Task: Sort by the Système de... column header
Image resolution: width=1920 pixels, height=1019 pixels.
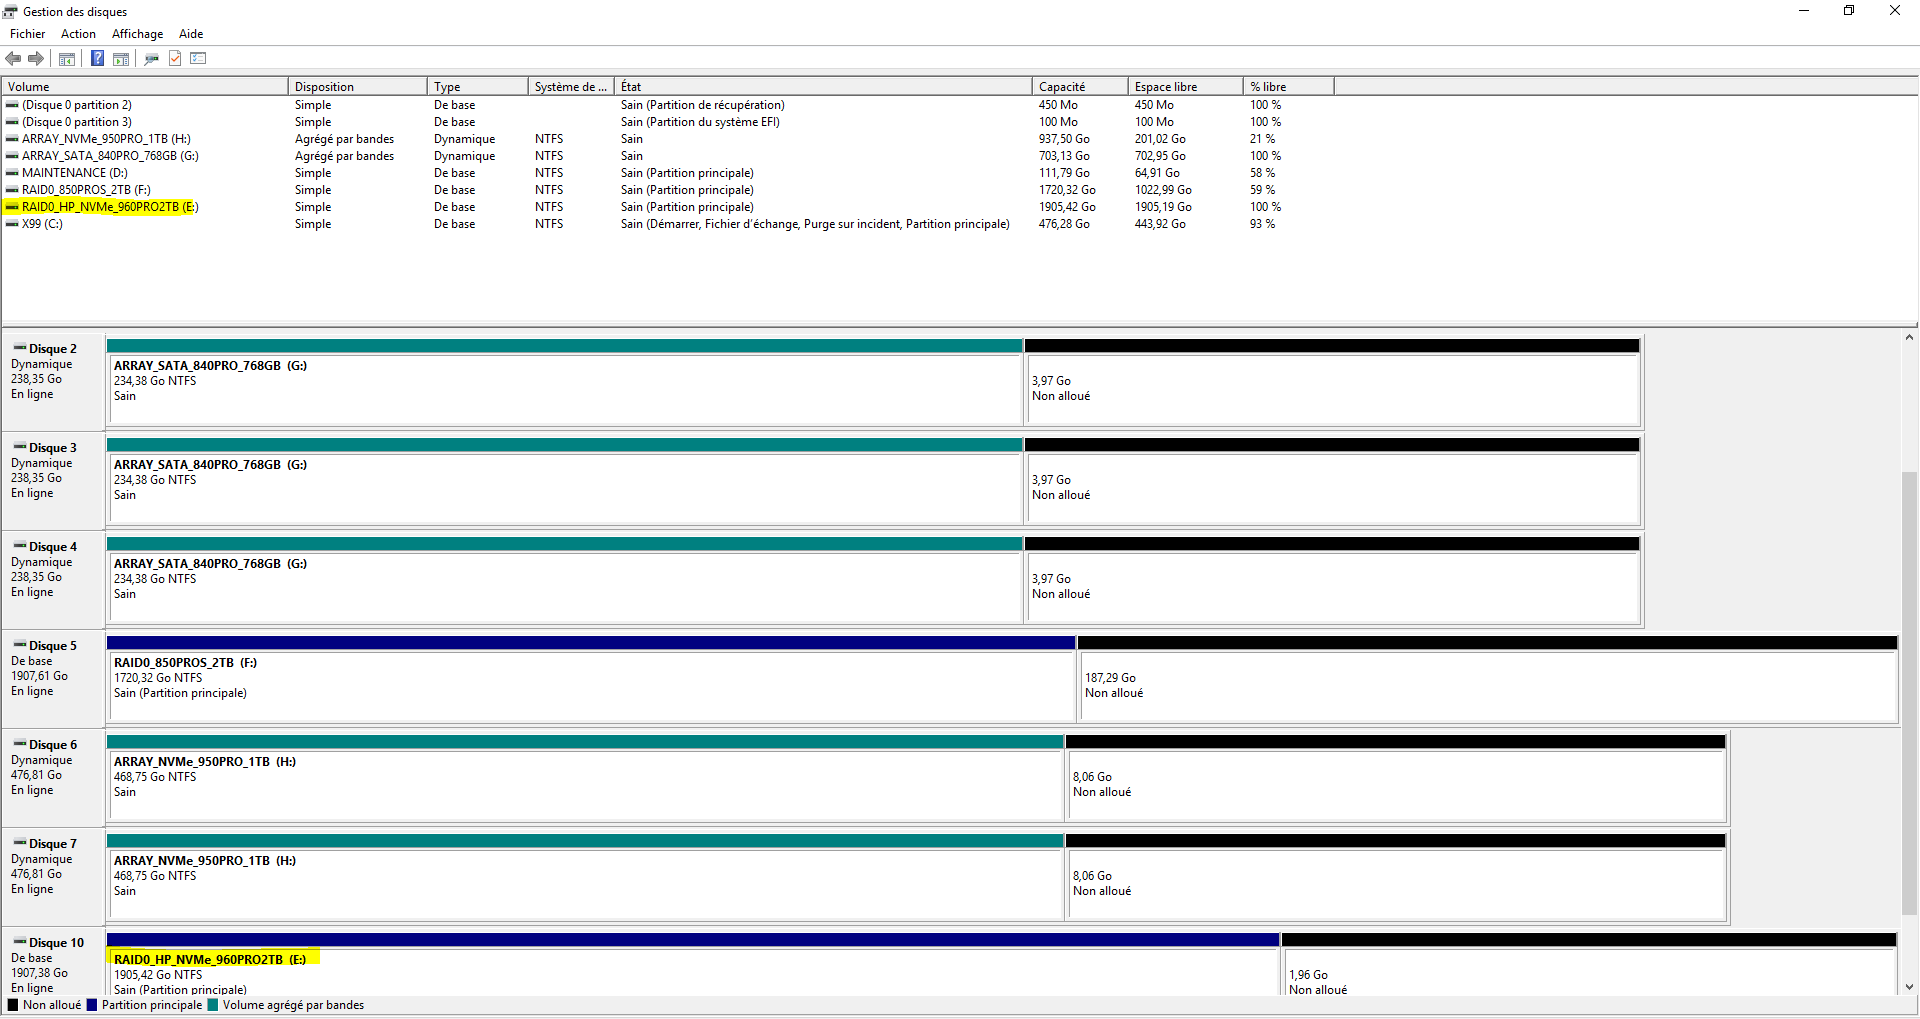Action: coord(571,87)
